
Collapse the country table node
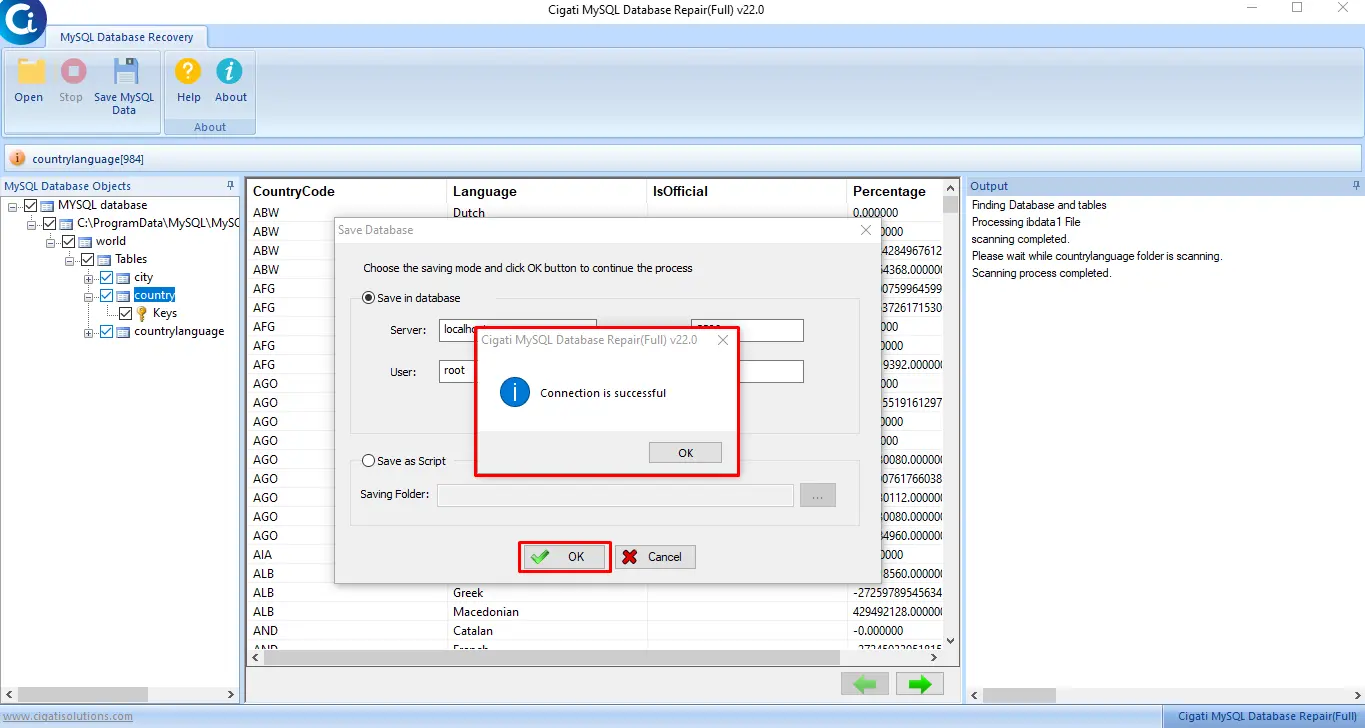pyautogui.click(x=88, y=295)
